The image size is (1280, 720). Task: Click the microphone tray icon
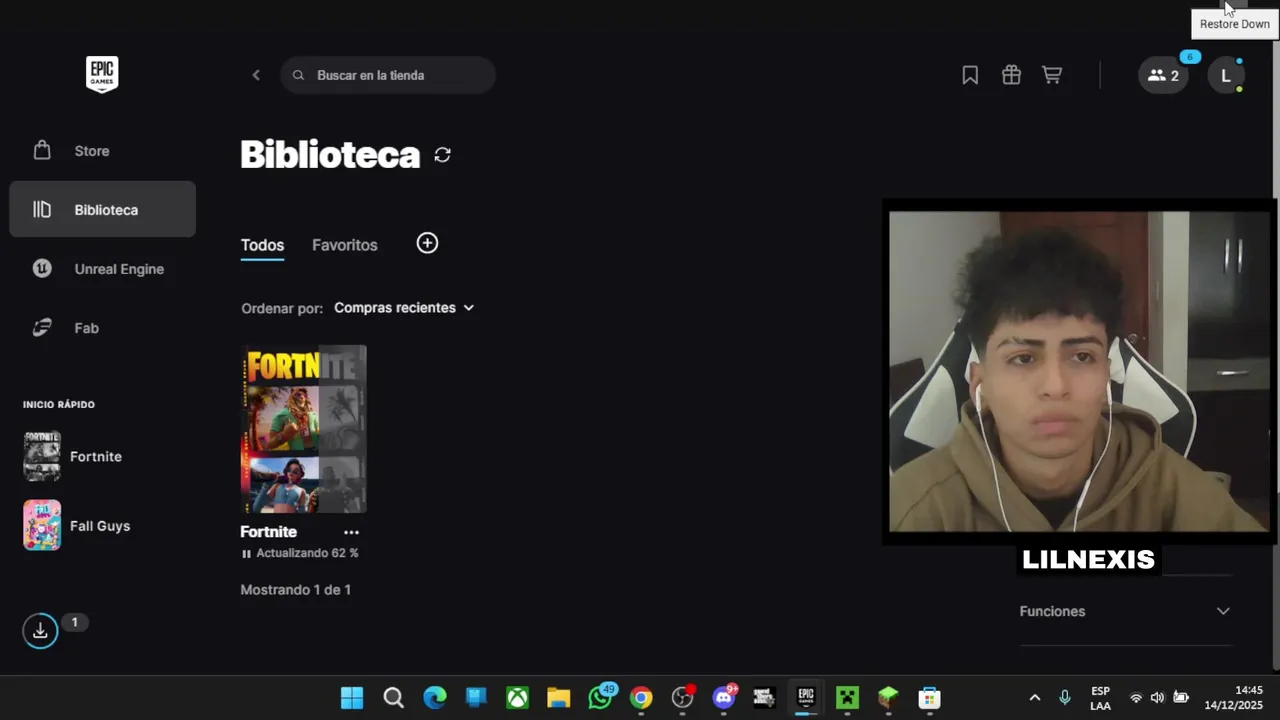tap(1065, 698)
